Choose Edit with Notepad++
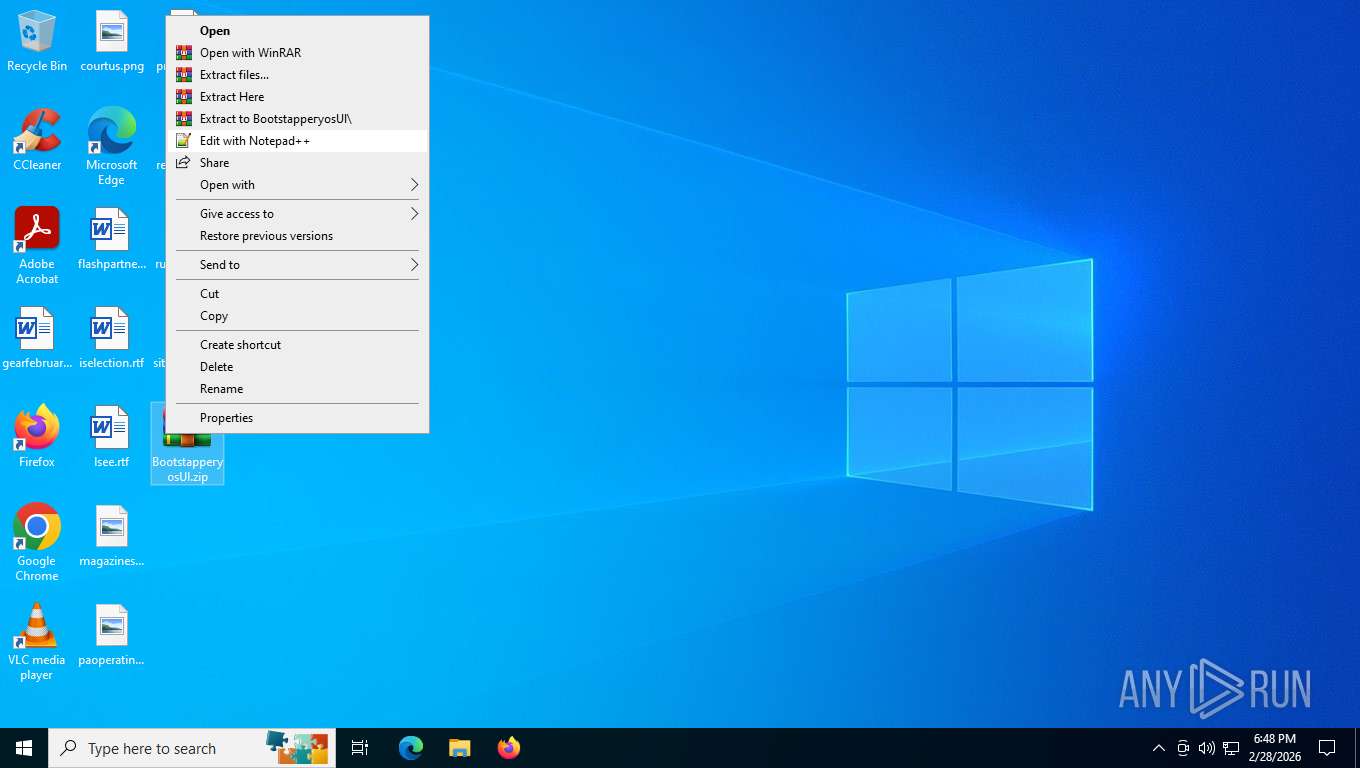The height and width of the screenshot is (768, 1360). click(x=297, y=141)
